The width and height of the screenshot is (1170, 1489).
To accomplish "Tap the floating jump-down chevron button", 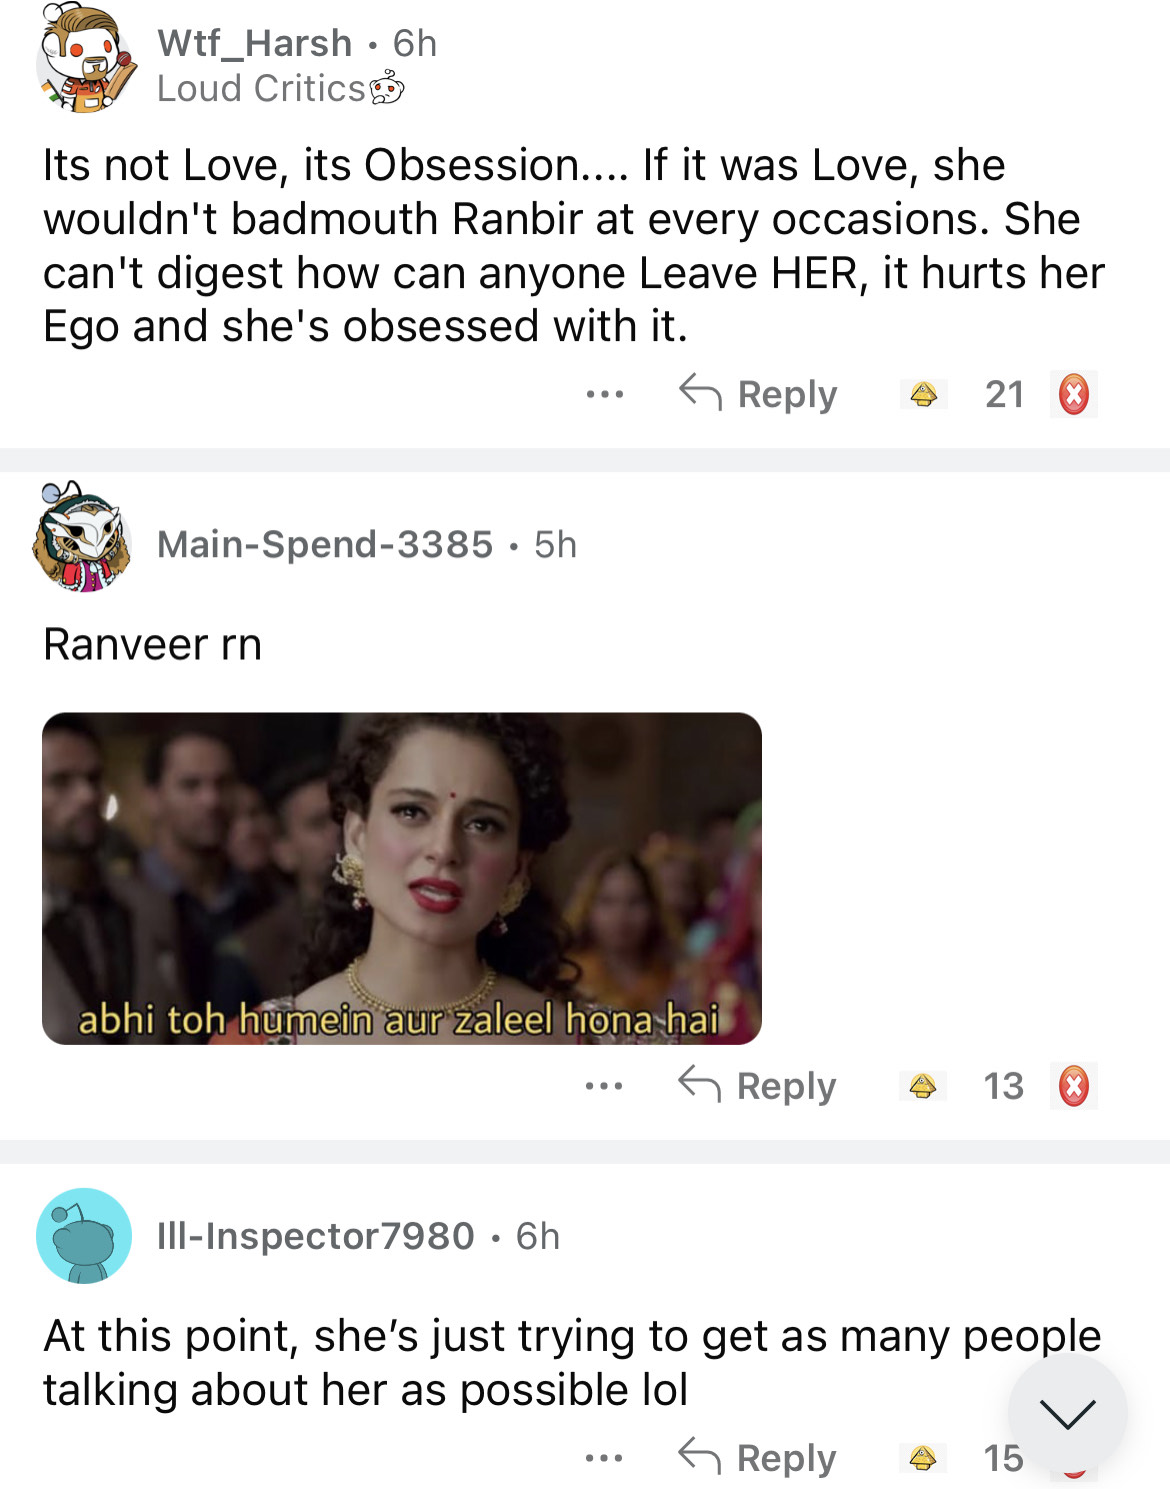I will coord(1067,1413).
